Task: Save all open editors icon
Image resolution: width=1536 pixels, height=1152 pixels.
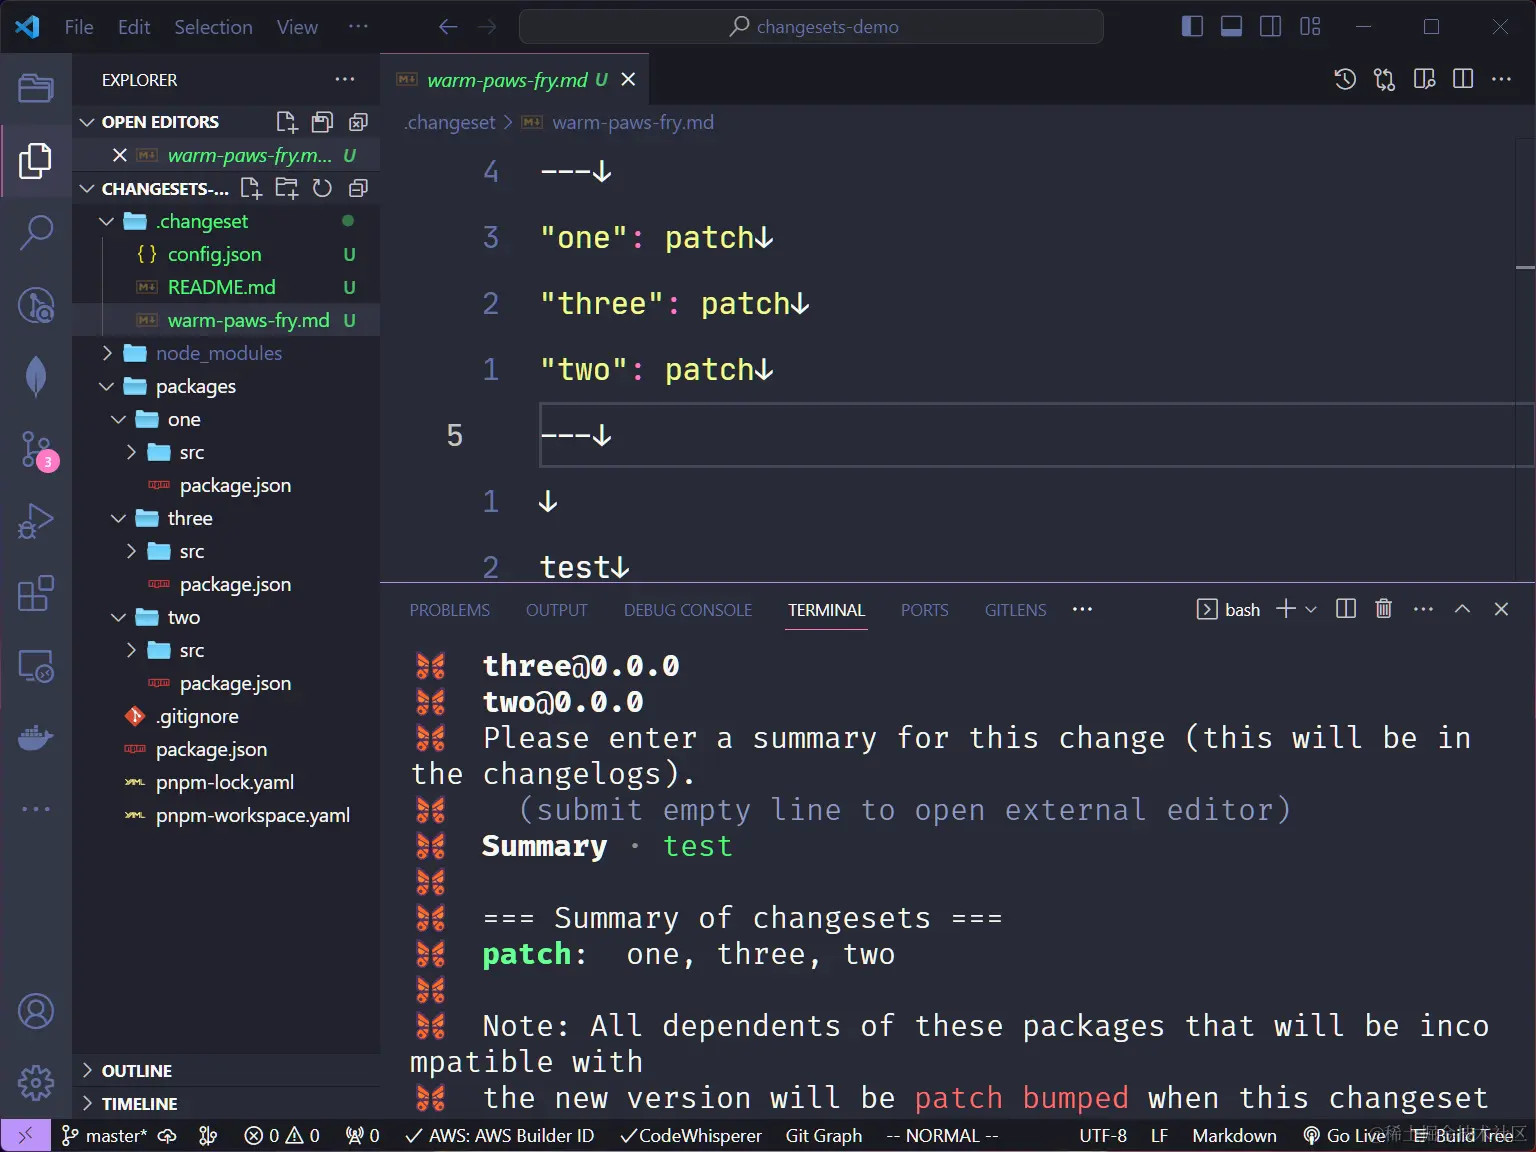Action: [322, 122]
